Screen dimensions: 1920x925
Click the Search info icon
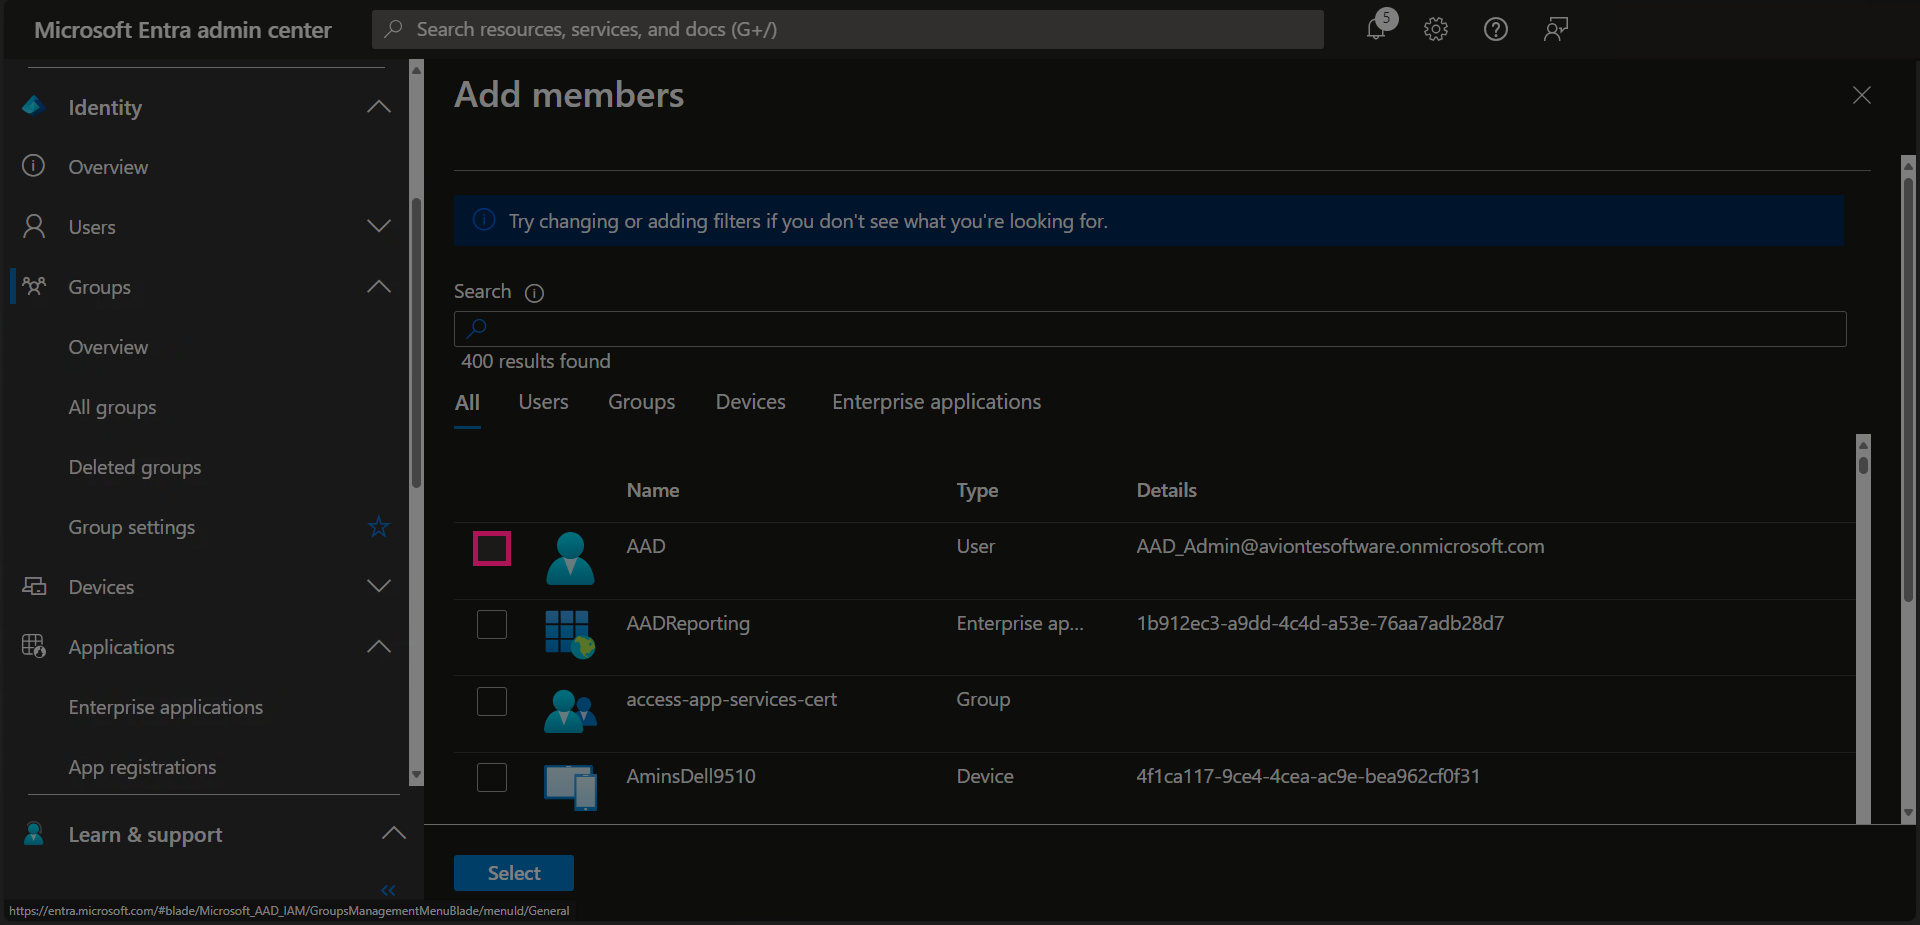pyautogui.click(x=535, y=293)
